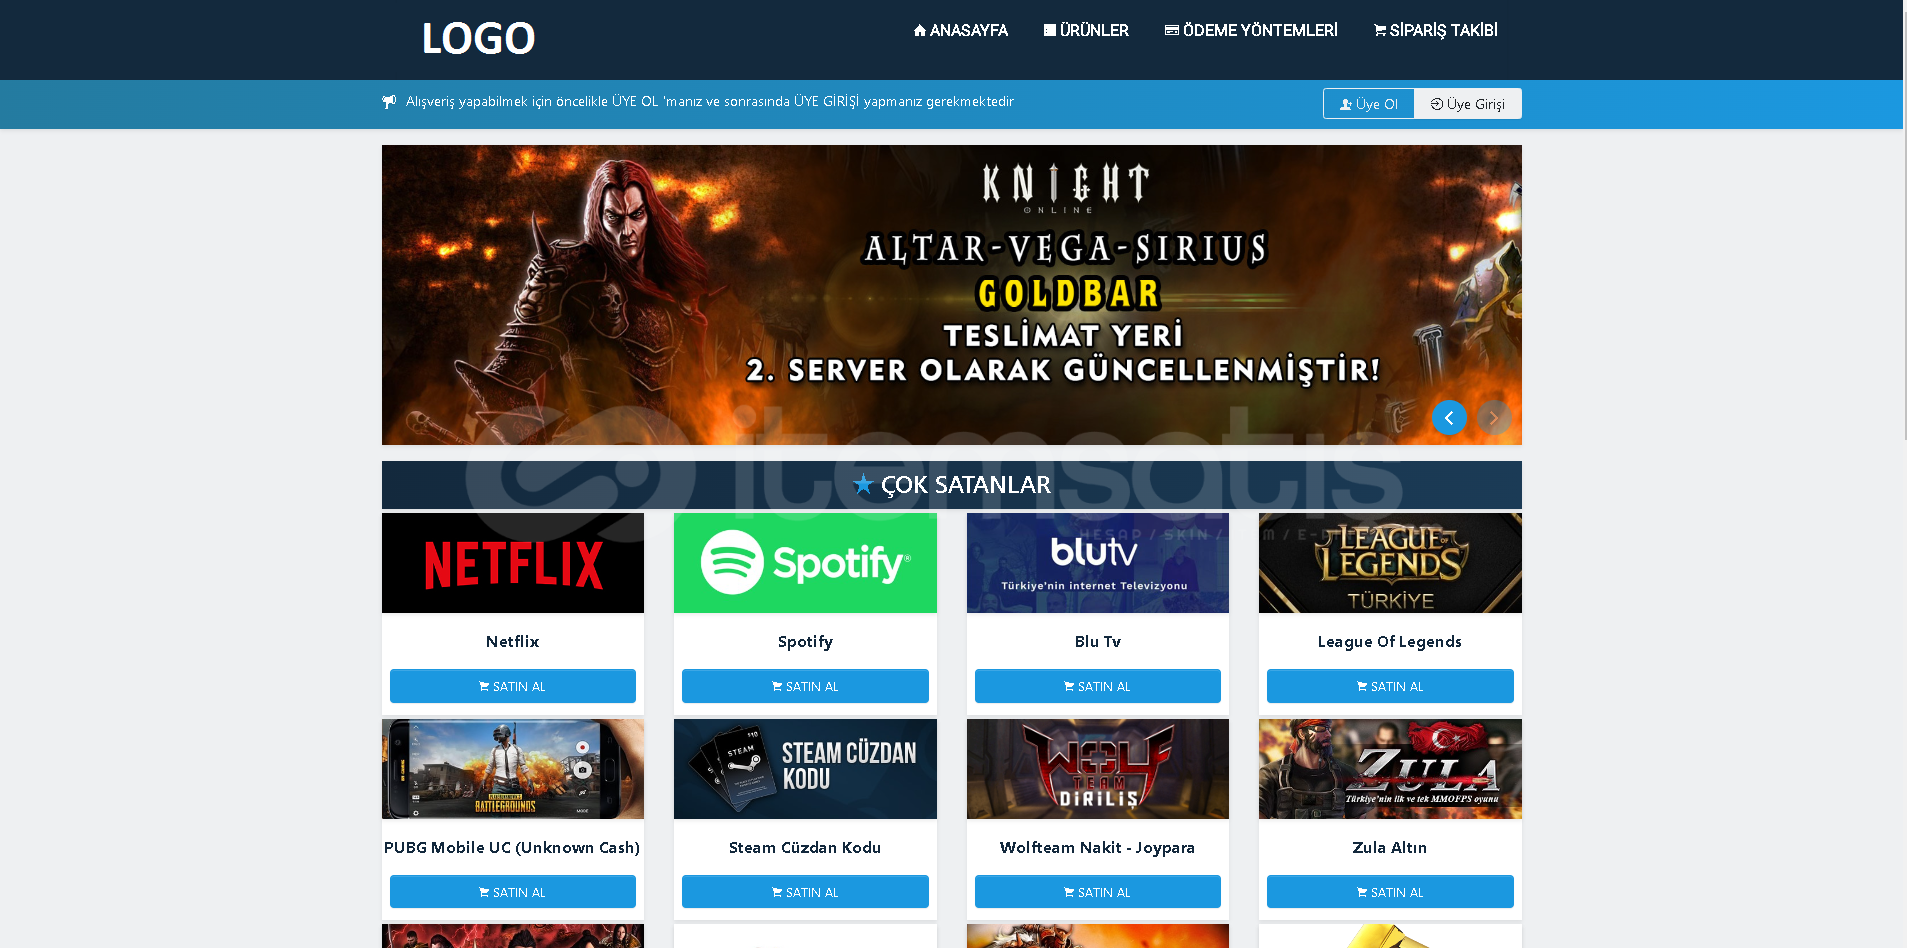
Task: Click SATIN AL under Wolfteam Nakit
Action: [x=1098, y=892]
